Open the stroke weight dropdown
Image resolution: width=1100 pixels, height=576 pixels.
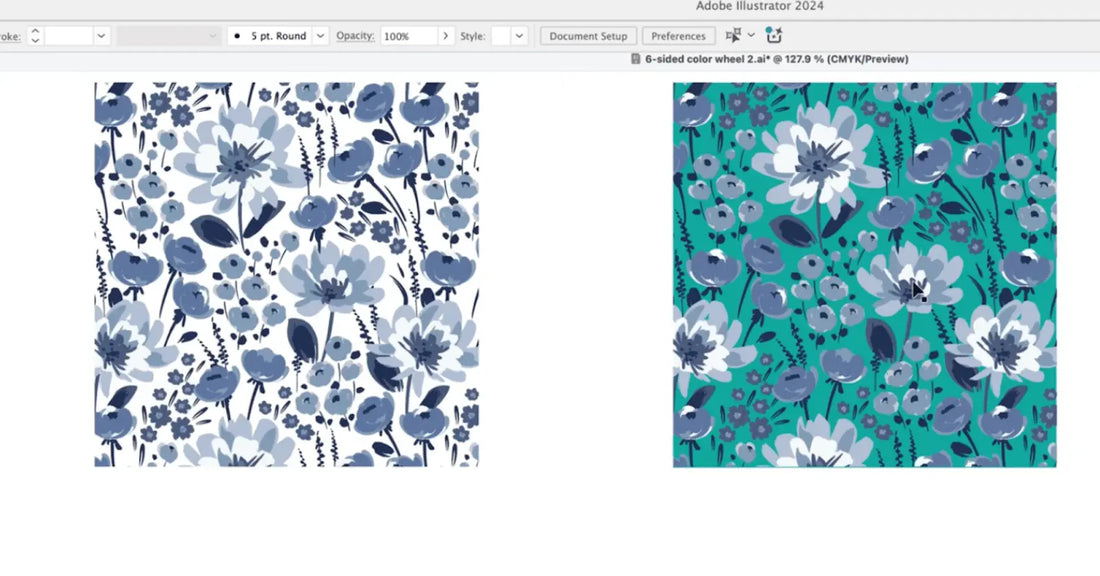click(101, 36)
